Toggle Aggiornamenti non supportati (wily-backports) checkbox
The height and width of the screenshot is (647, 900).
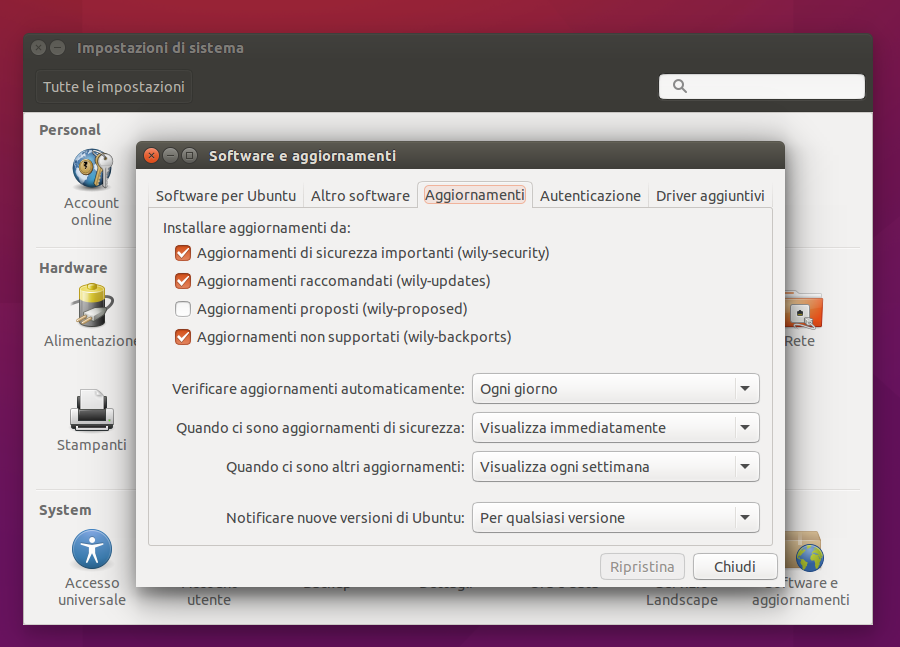183,337
